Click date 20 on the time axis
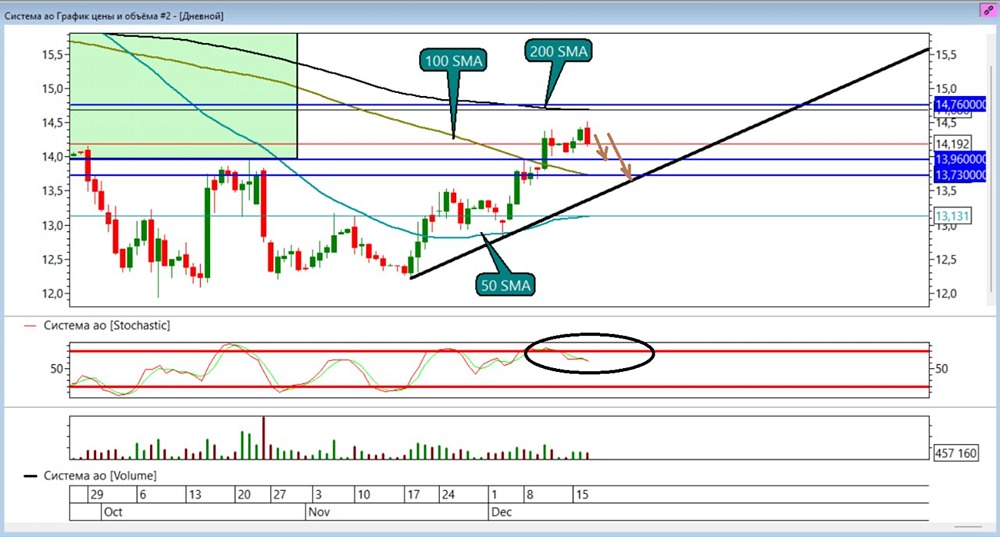The height and width of the screenshot is (537, 1000). 244,495
